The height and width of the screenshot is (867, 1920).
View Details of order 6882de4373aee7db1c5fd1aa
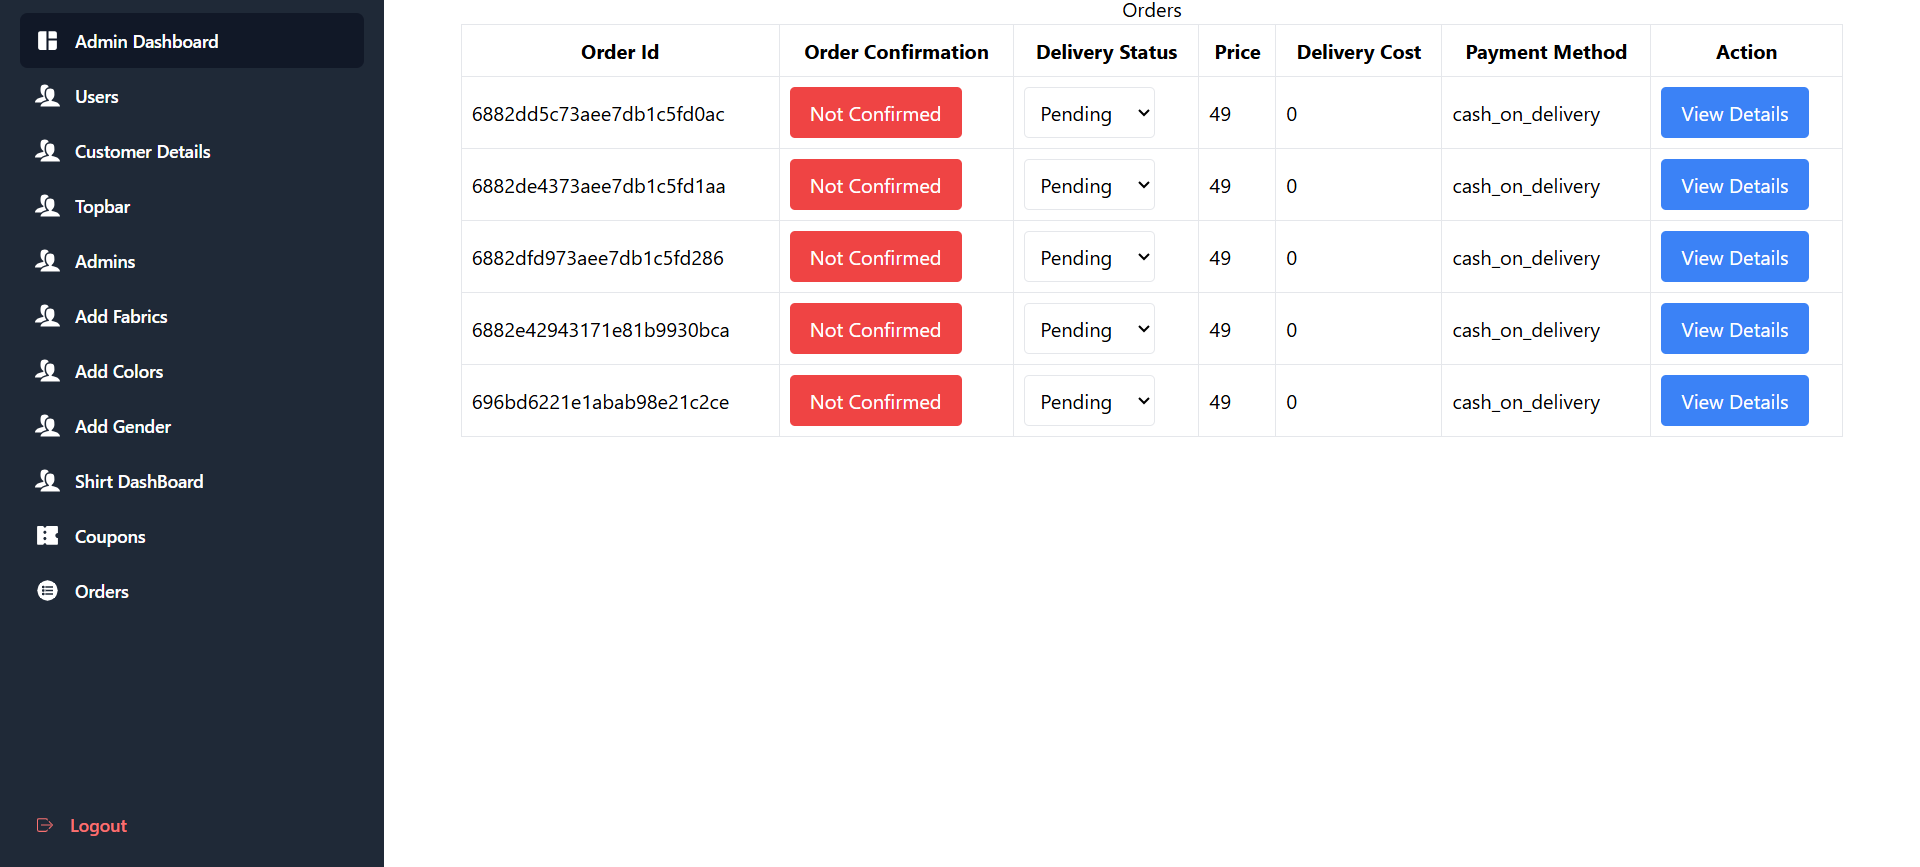point(1734,185)
